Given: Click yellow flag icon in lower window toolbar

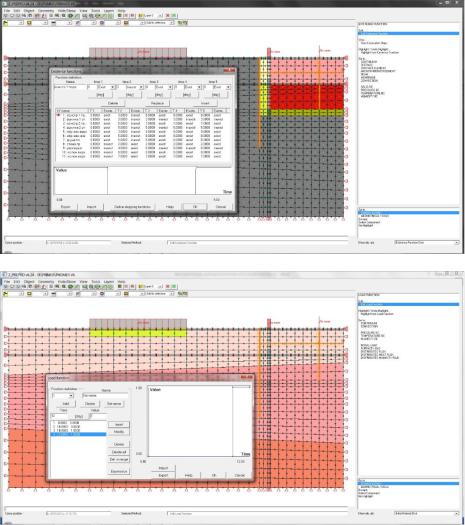Looking at the screenshot, I should [x=6, y=294].
